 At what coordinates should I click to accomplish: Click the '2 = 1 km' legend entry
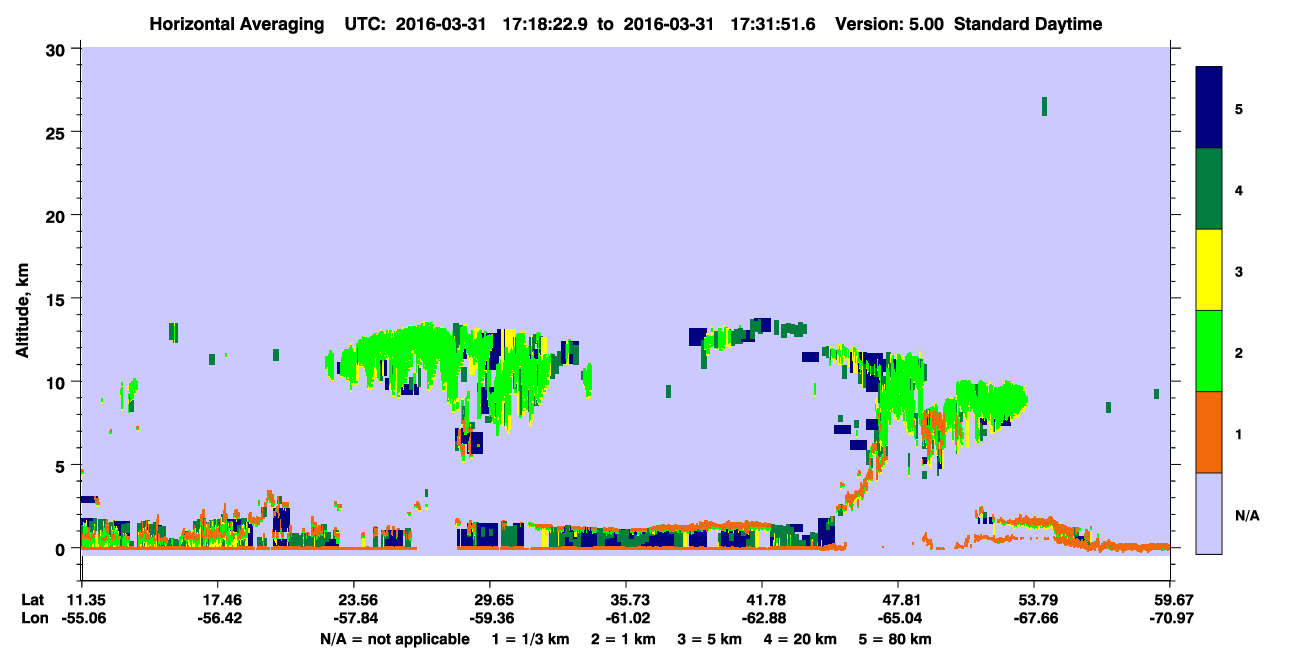coord(622,639)
